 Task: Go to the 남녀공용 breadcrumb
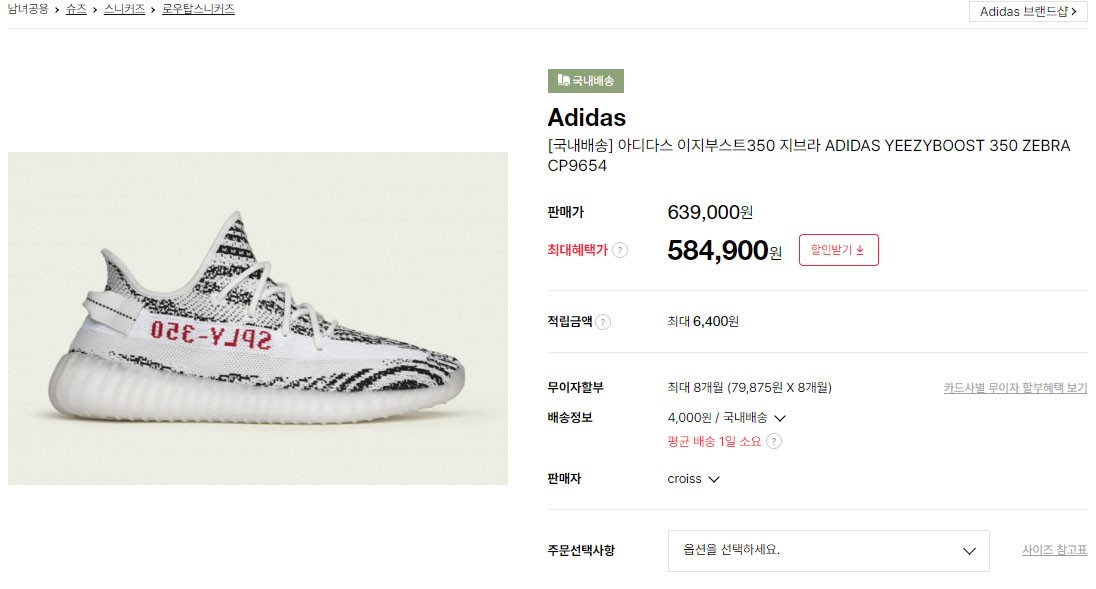[28, 9]
